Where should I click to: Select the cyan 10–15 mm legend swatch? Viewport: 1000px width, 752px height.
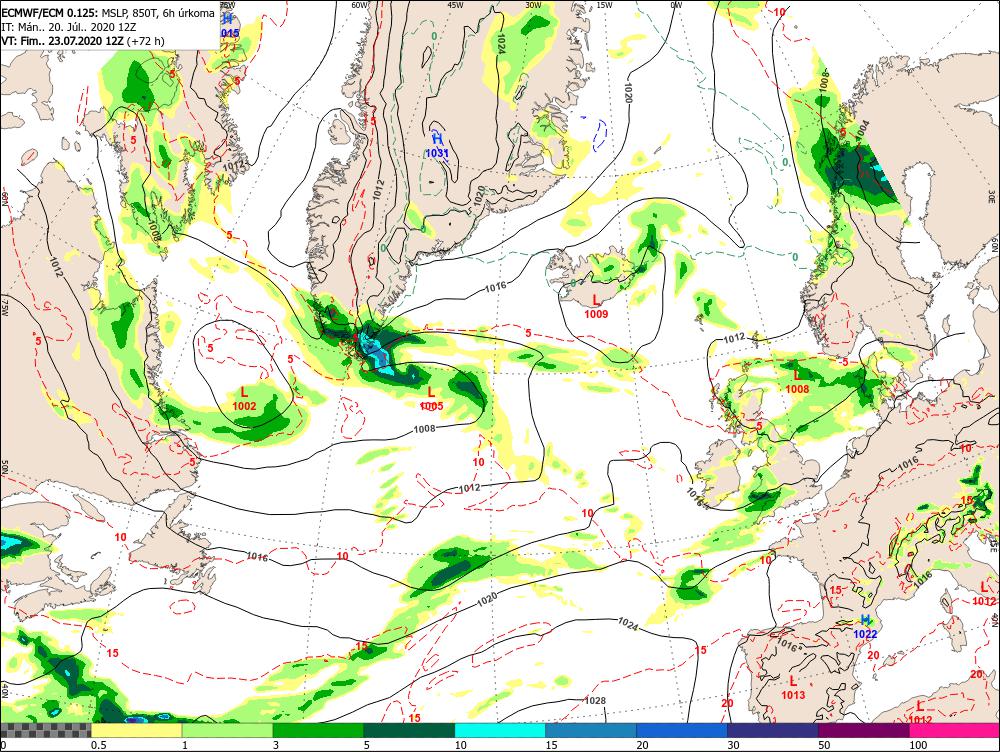point(500,730)
